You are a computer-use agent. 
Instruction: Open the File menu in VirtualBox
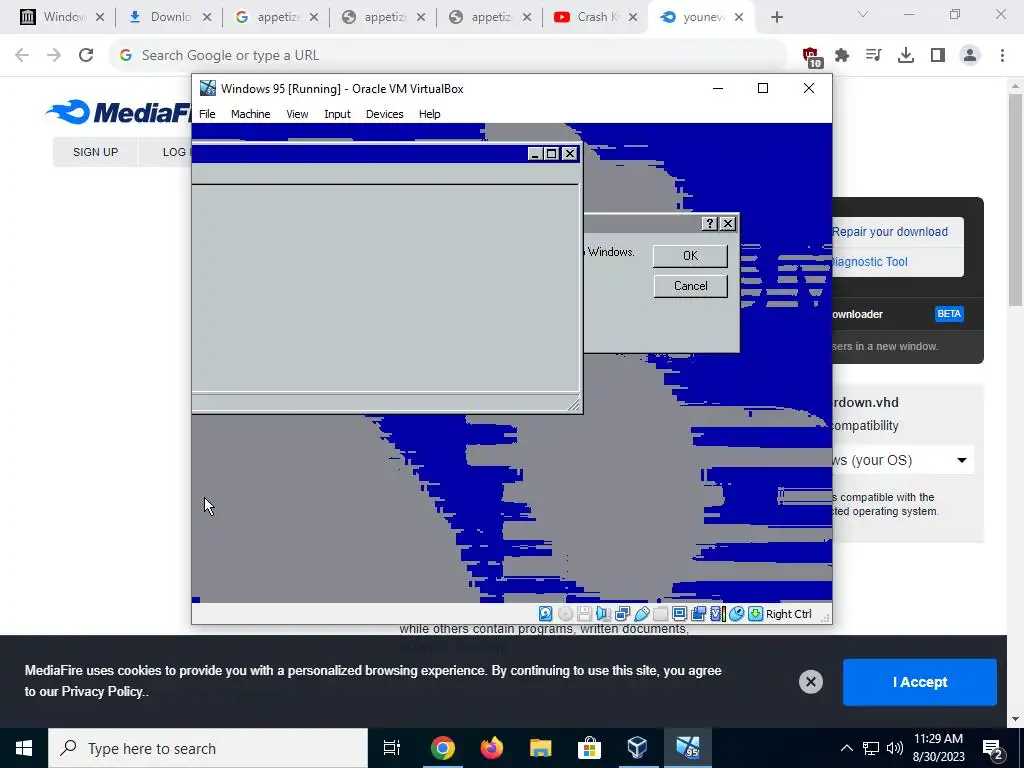pyautogui.click(x=207, y=114)
